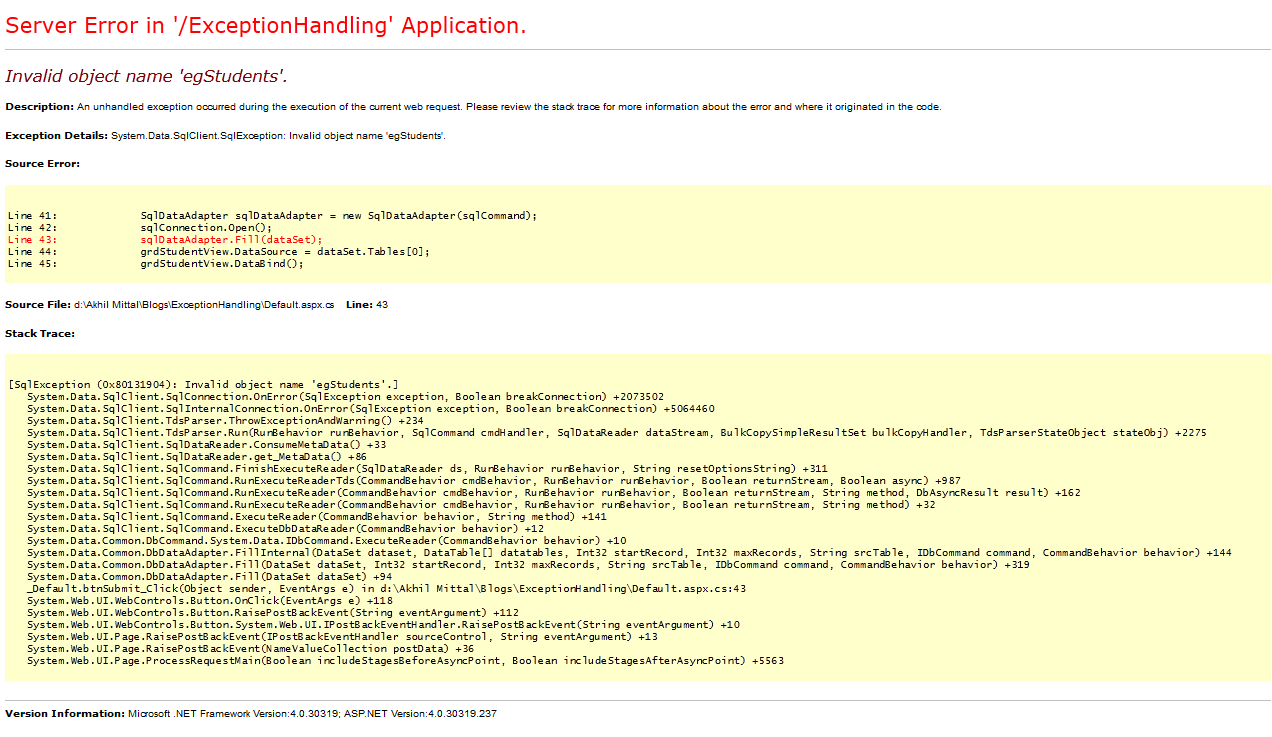
Task: Click the 'Source File:' label
Action: click(38, 304)
